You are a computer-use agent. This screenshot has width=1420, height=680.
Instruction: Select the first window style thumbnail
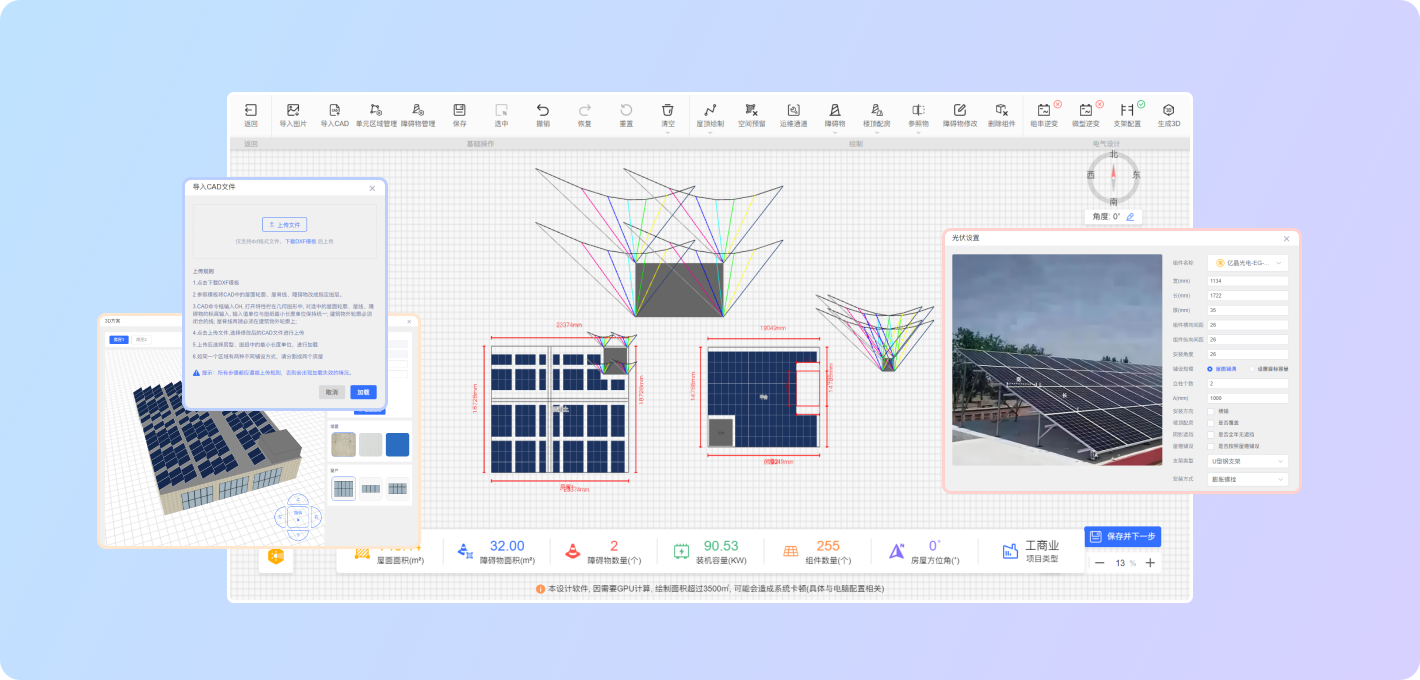(343, 488)
